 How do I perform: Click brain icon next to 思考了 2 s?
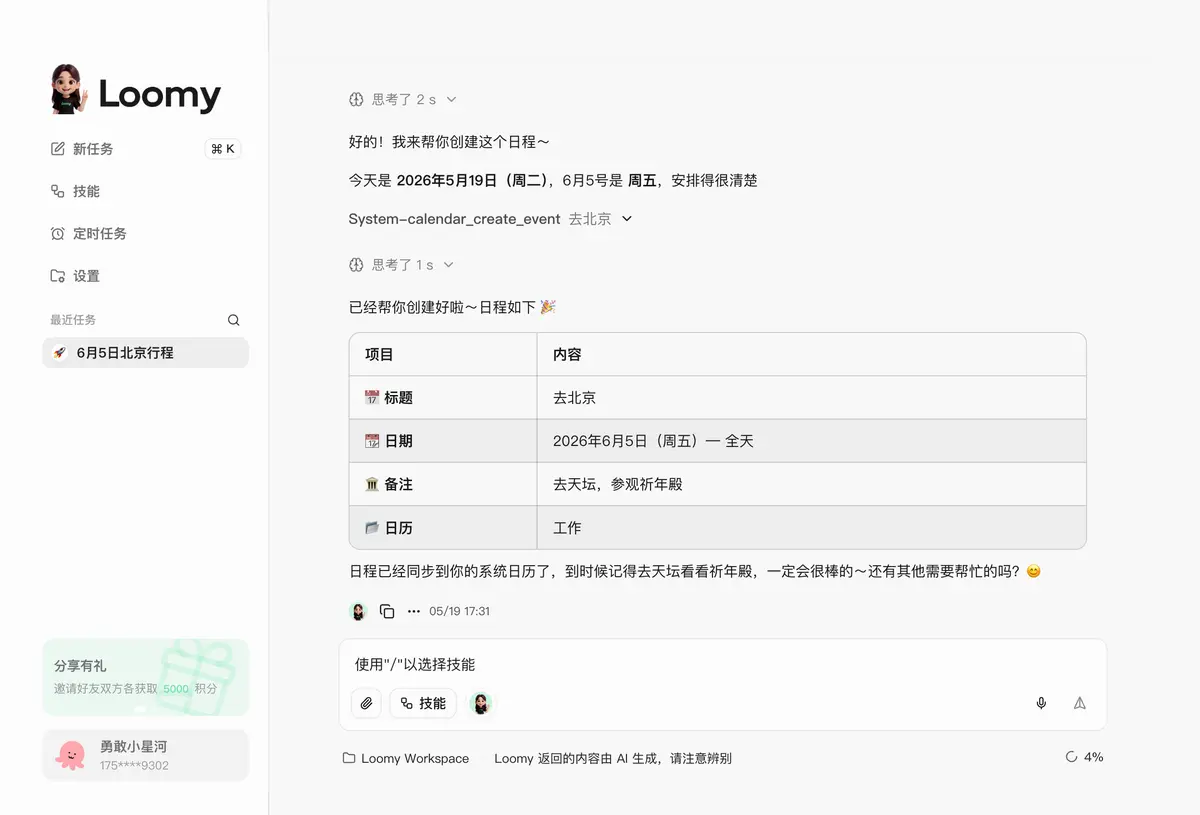coord(355,99)
